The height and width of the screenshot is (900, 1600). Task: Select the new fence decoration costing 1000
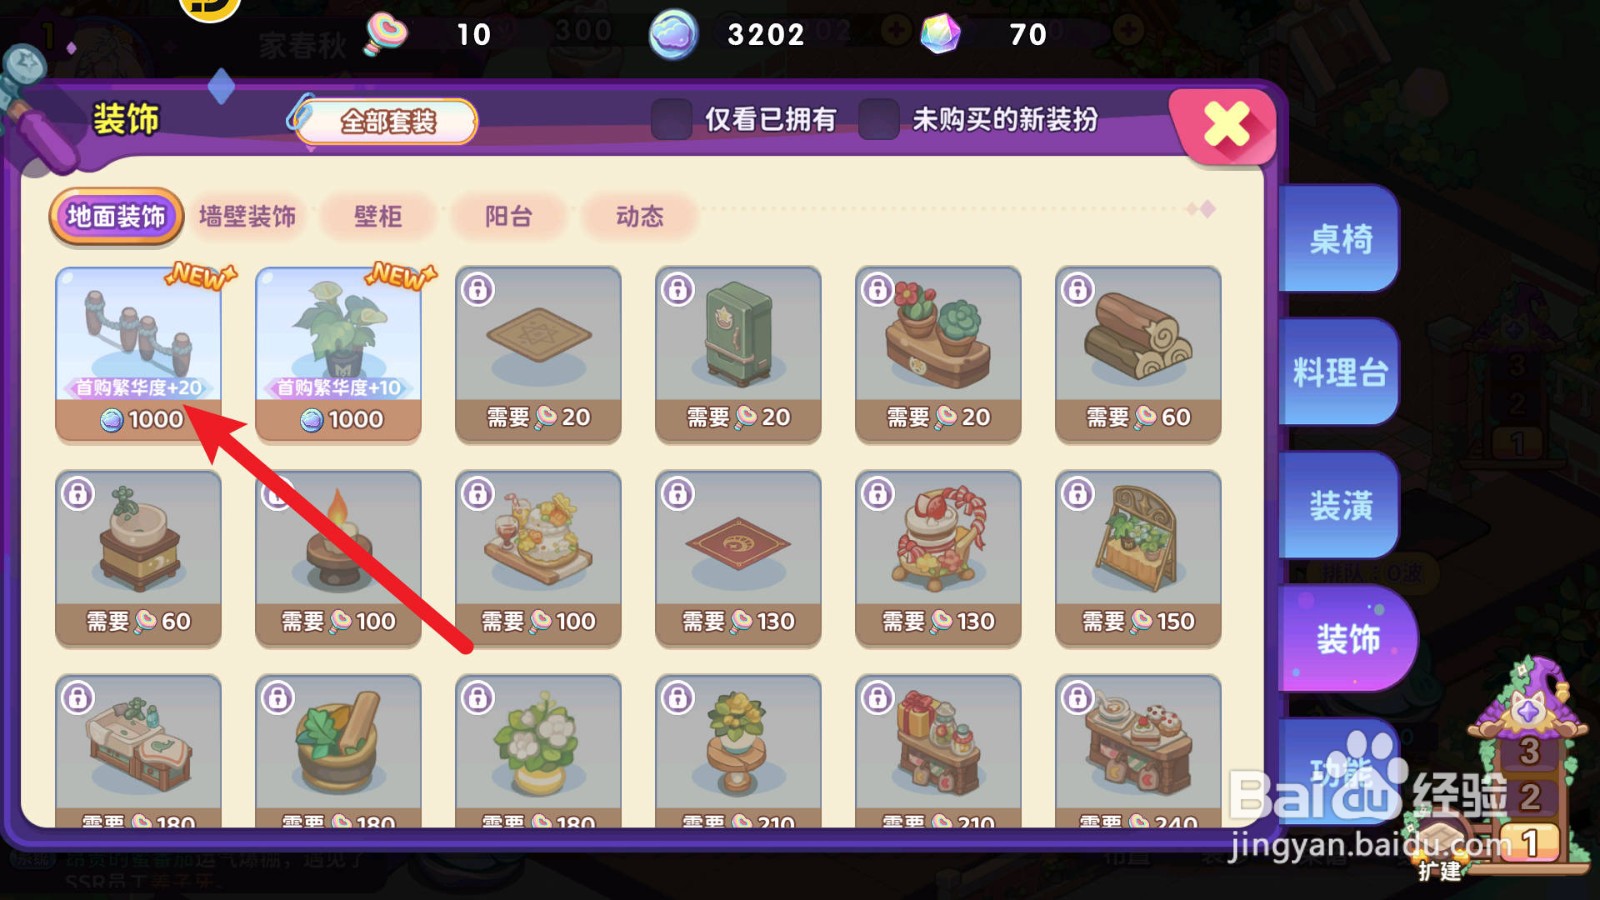[x=138, y=354]
